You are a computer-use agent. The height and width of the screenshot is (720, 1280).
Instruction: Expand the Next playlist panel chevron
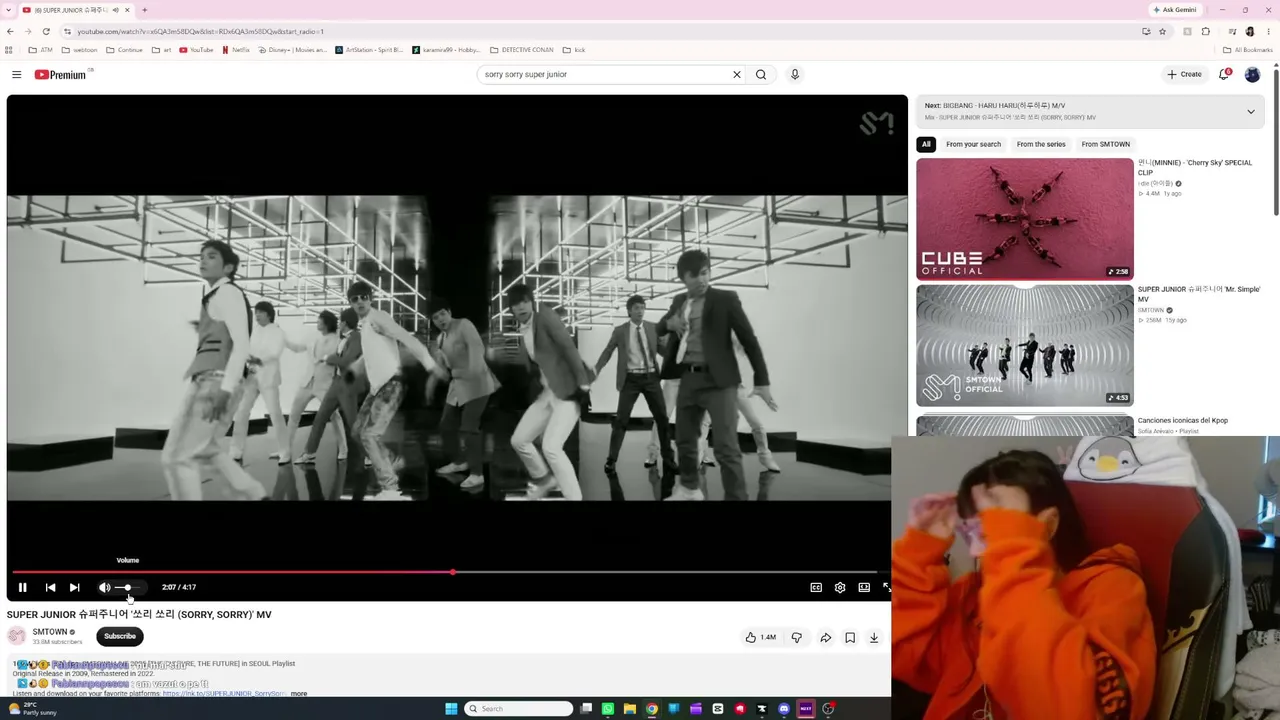(1250, 111)
